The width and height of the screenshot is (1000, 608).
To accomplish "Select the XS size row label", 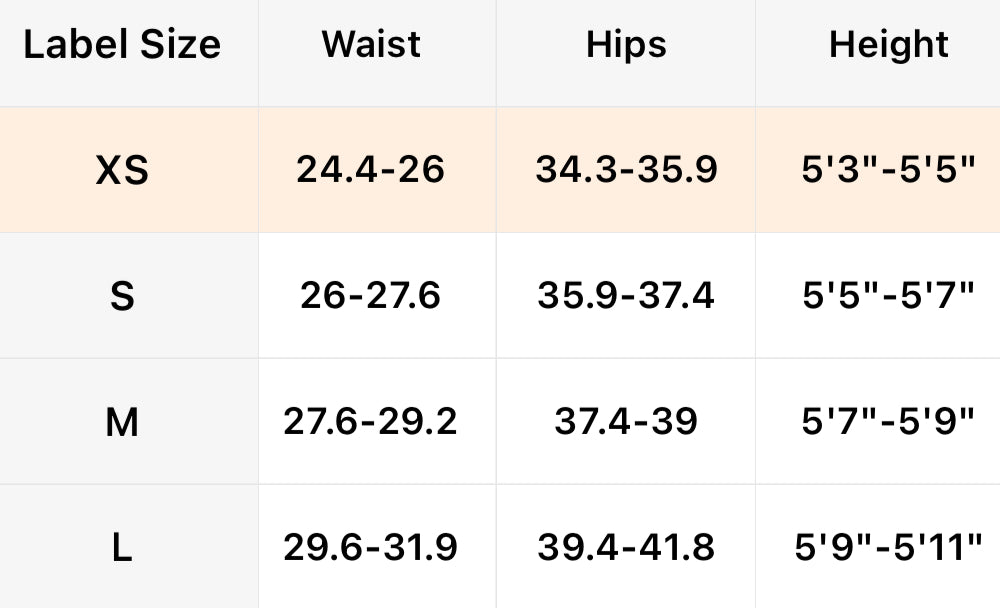I will click(x=122, y=171).
